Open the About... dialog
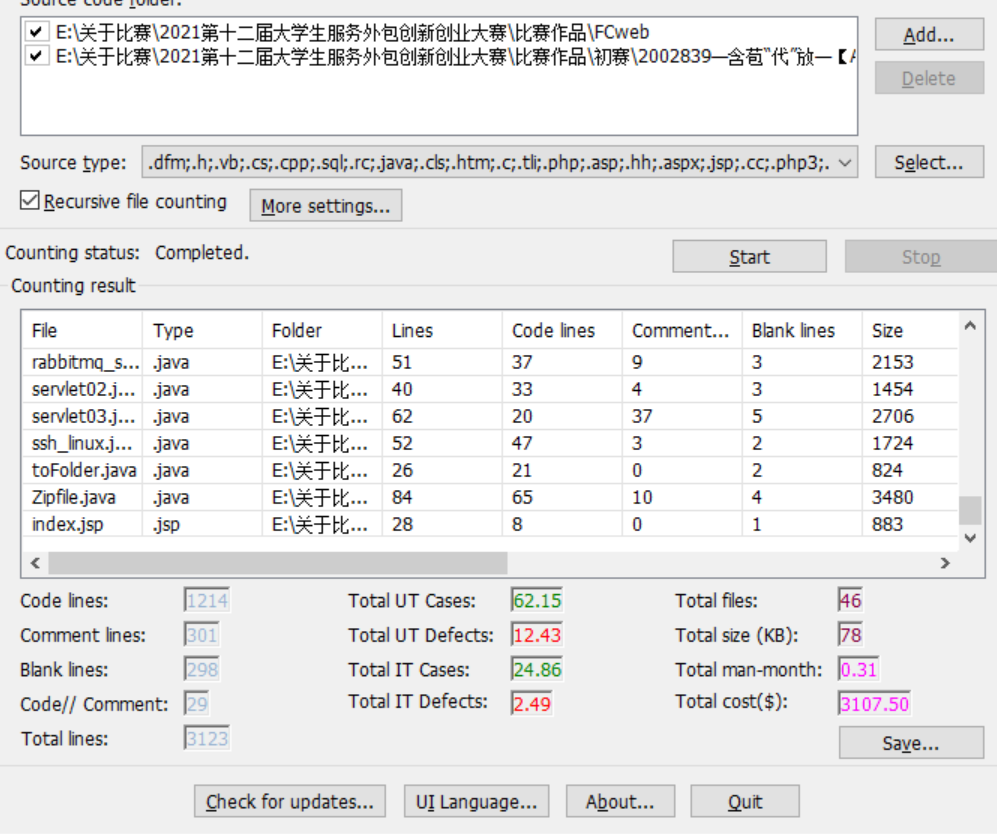Image resolution: width=997 pixels, height=834 pixels. pyautogui.click(x=620, y=801)
